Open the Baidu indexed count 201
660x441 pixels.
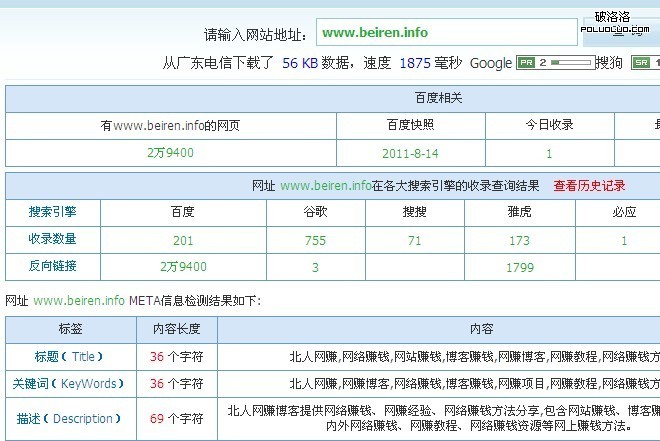pos(183,240)
